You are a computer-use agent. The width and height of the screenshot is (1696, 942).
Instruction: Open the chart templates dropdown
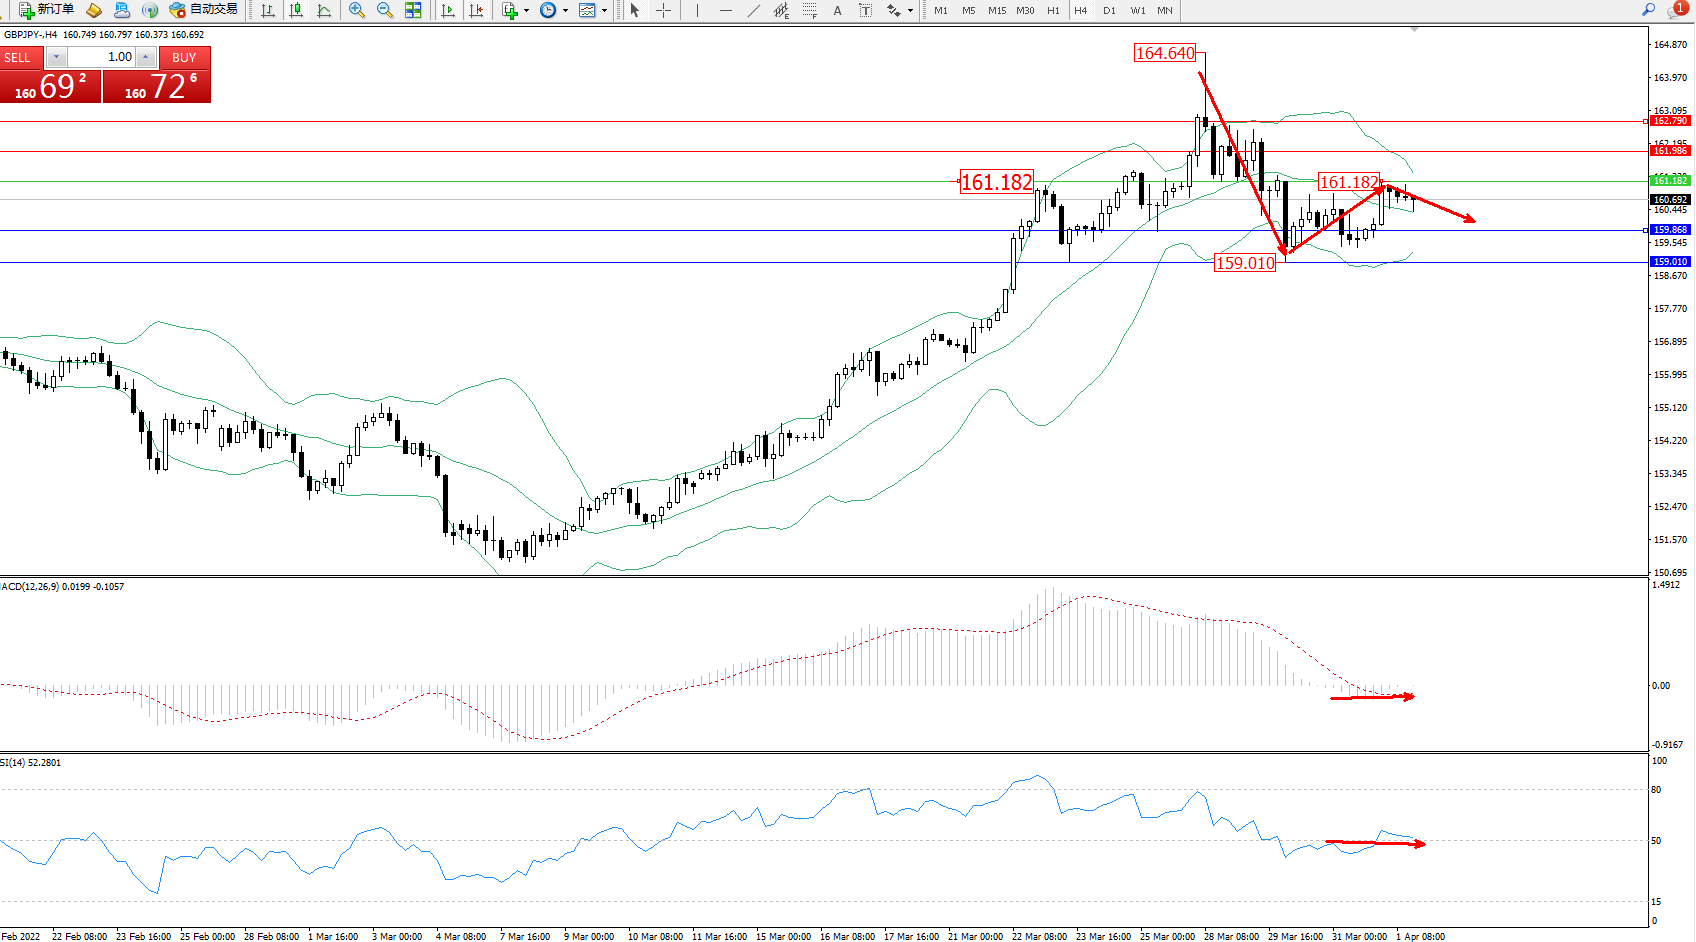coord(604,11)
